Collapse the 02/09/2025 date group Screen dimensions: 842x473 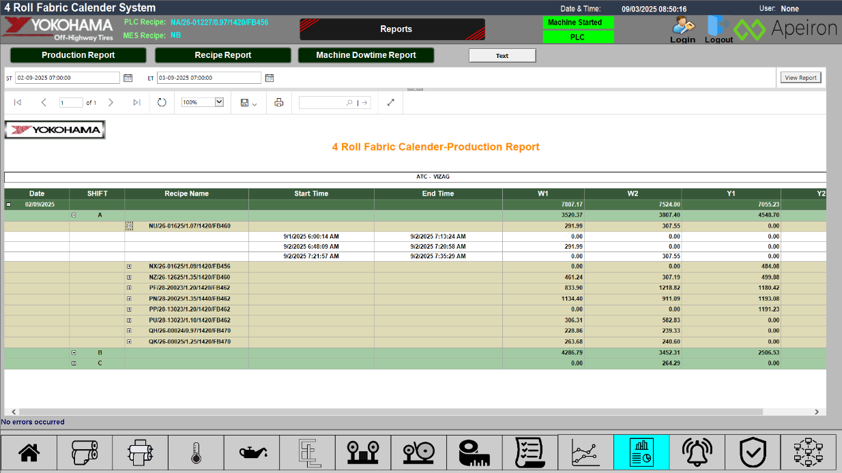9,204
